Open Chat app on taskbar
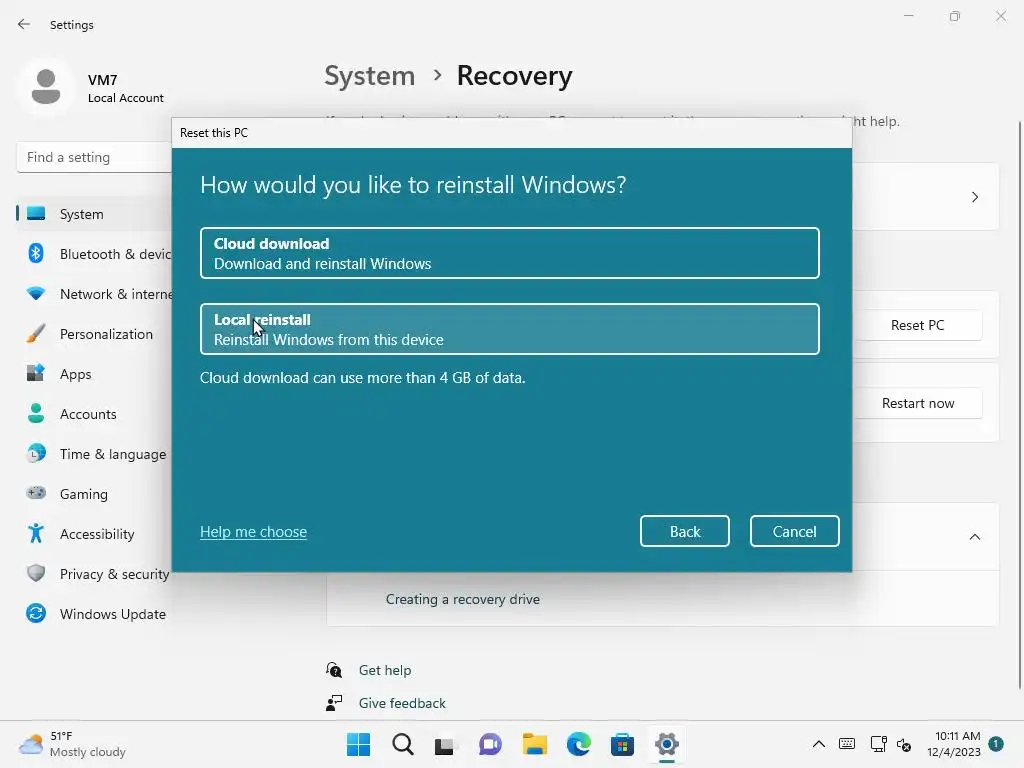The width and height of the screenshot is (1024, 768). [490, 744]
